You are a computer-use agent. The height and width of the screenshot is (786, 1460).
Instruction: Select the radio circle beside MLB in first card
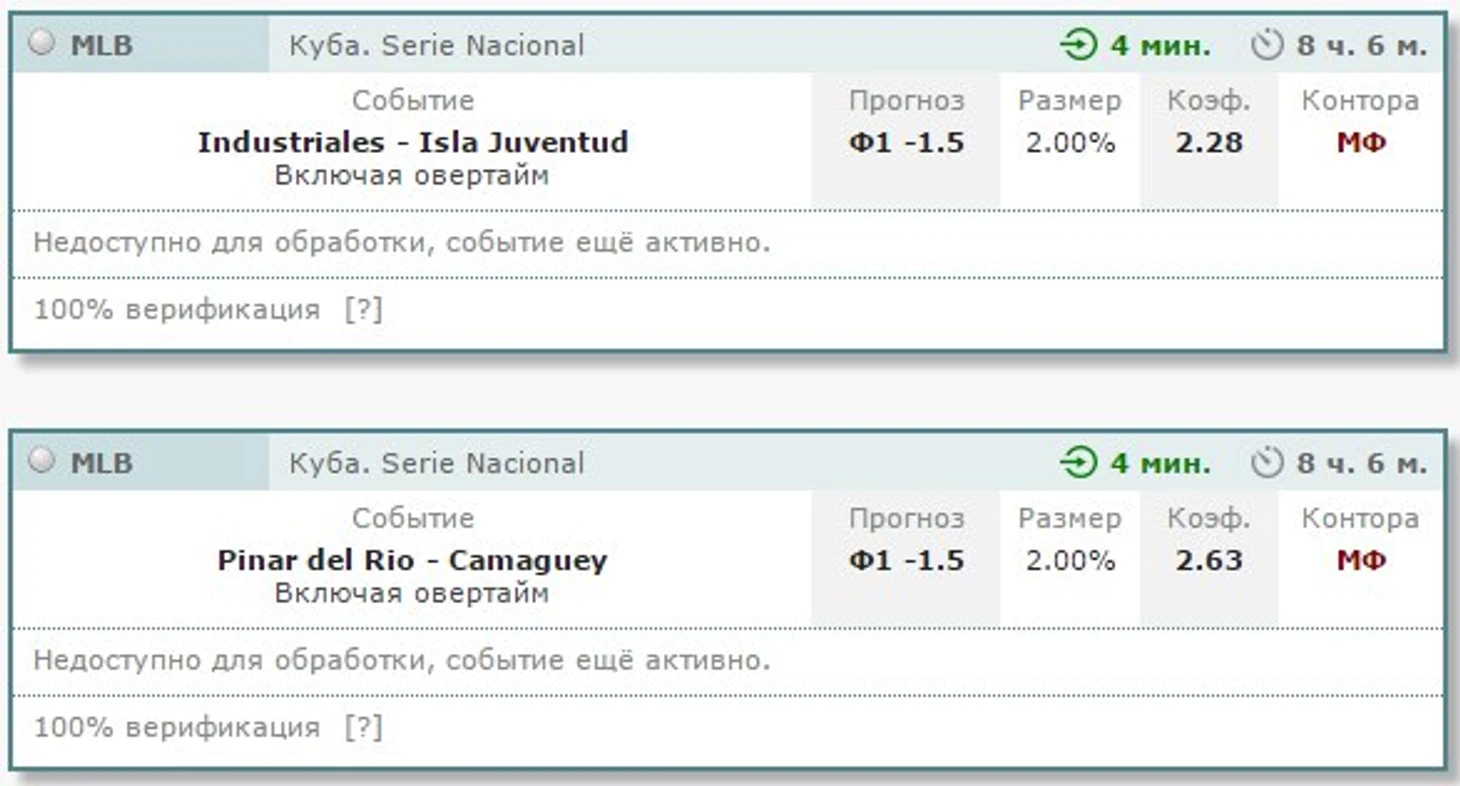coord(41,43)
